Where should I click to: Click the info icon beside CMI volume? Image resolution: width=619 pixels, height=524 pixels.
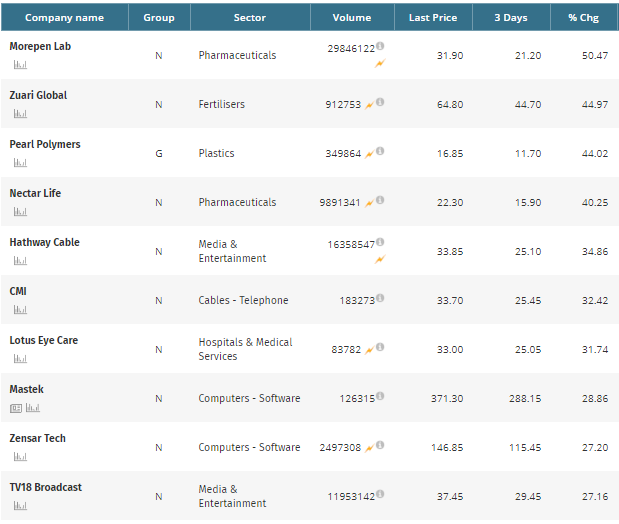[x=380, y=299]
